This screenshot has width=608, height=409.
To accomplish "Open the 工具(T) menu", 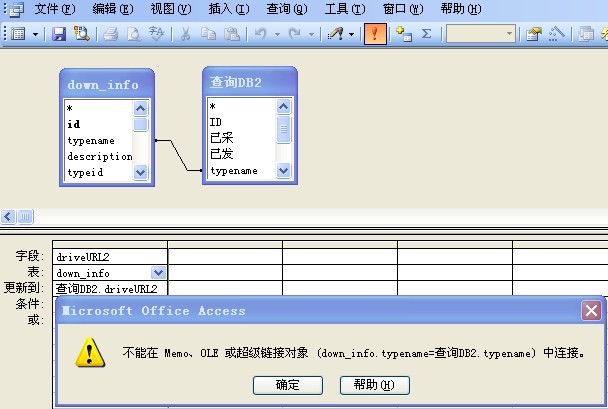I will [x=345, y=9].
